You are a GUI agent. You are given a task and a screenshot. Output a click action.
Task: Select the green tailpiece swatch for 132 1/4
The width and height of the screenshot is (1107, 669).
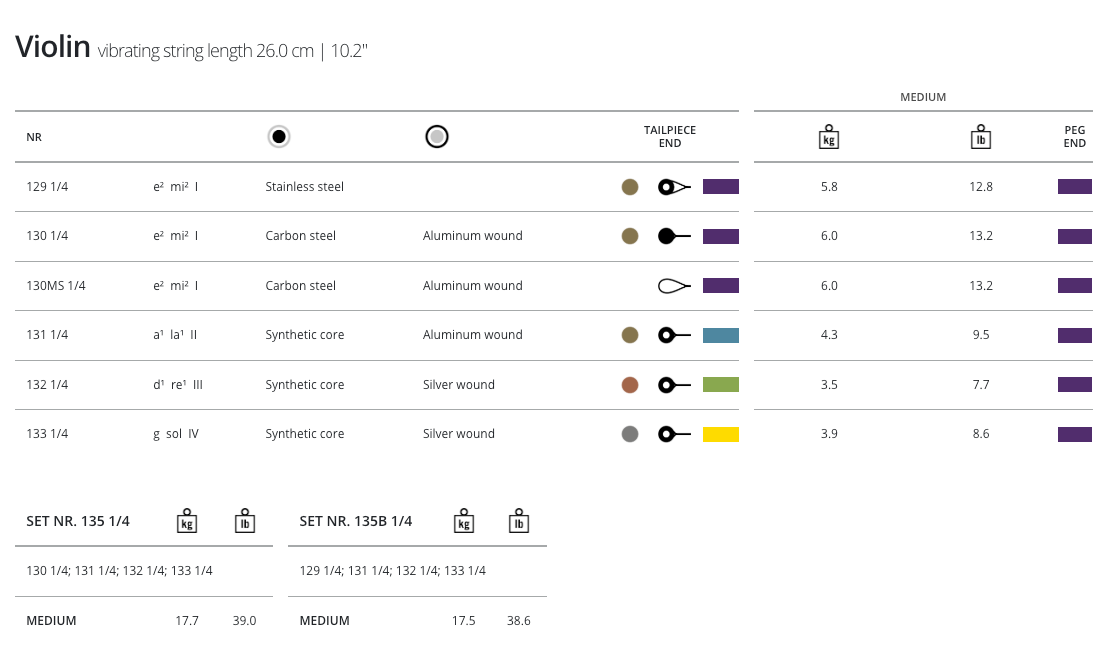pos(721,385)
